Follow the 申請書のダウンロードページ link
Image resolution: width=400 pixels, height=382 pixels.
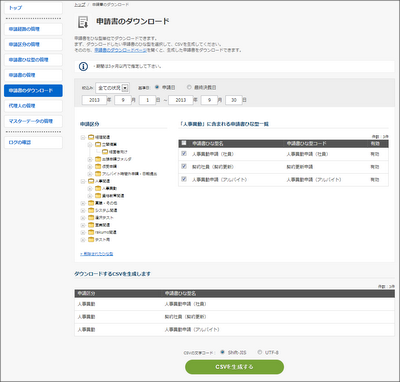tap(120, 50)
